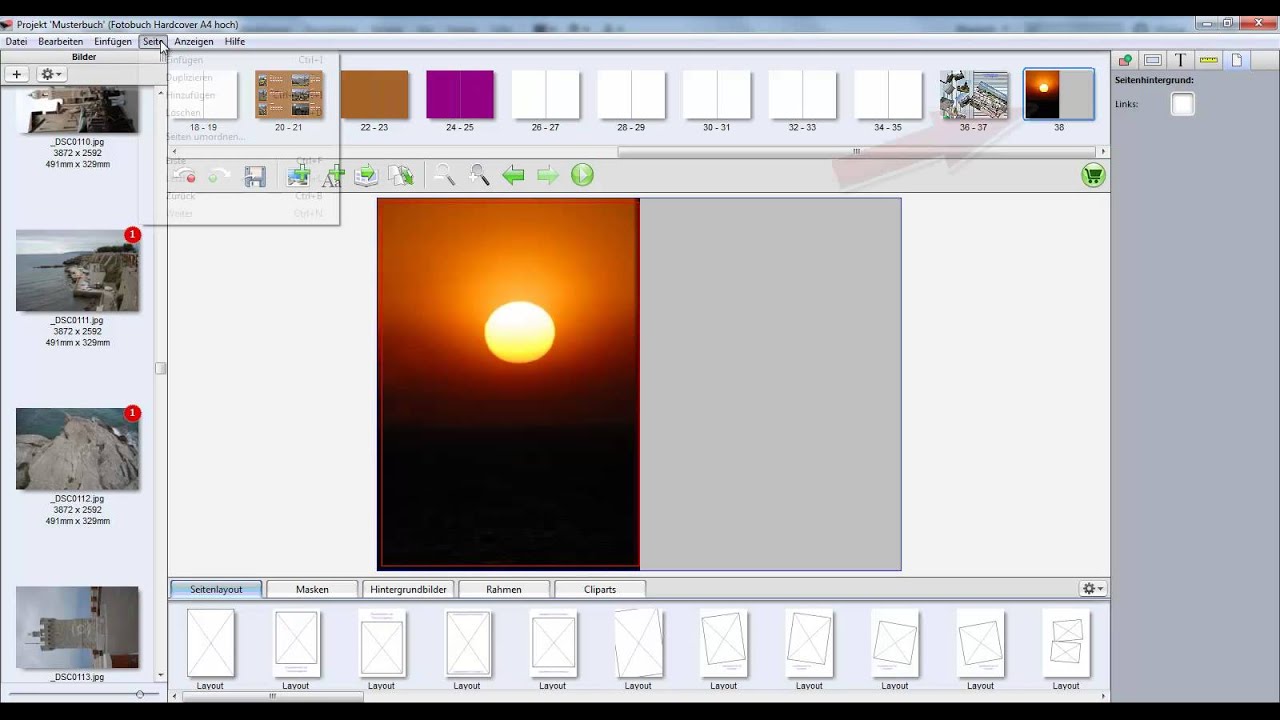Open the gear dropdown beside Cliparts tab
The image size is (1280, 720).
tap(1093, 589)
